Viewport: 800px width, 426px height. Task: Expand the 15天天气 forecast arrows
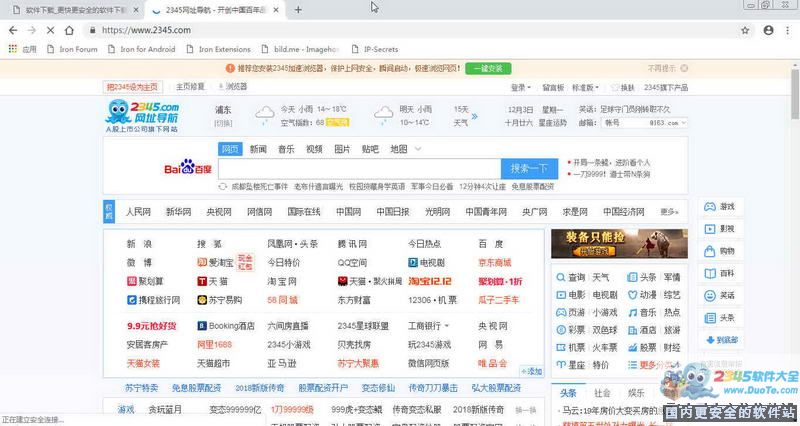coord(474,116)
